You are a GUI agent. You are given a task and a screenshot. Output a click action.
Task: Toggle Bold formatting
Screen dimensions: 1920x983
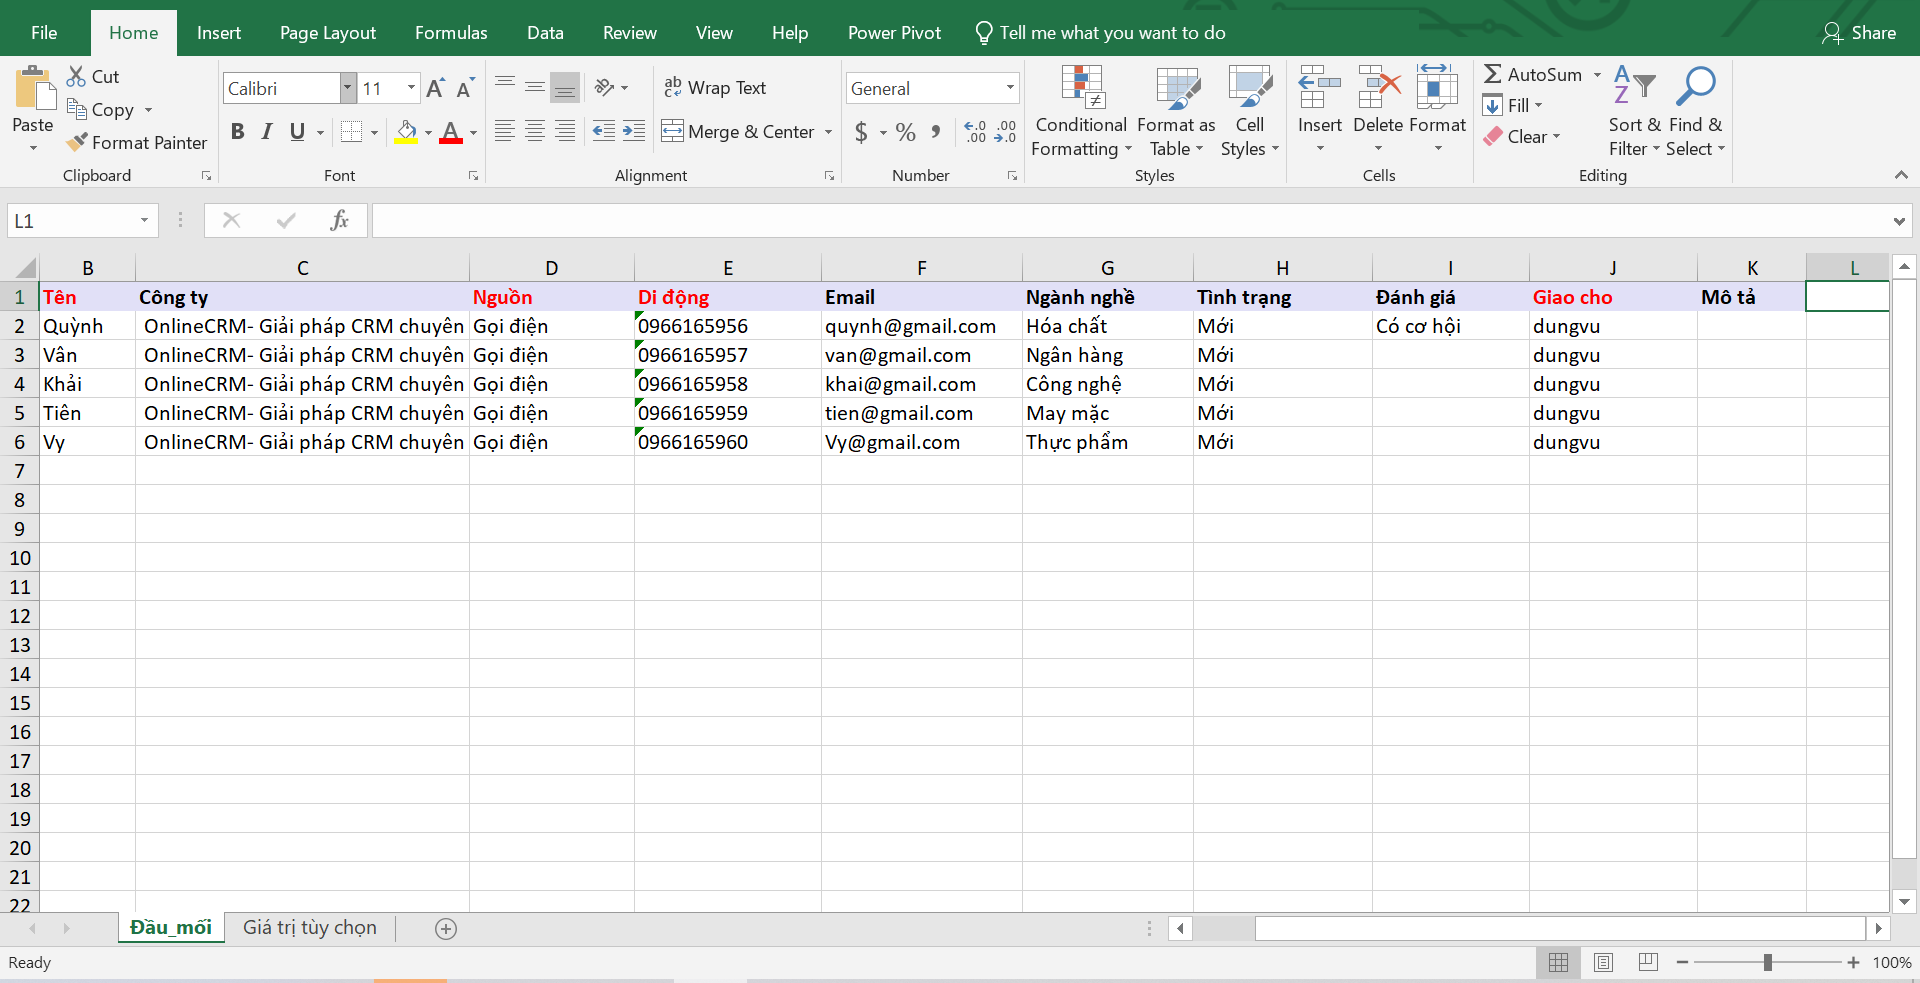pyautogui.click(x=238, y=132)
